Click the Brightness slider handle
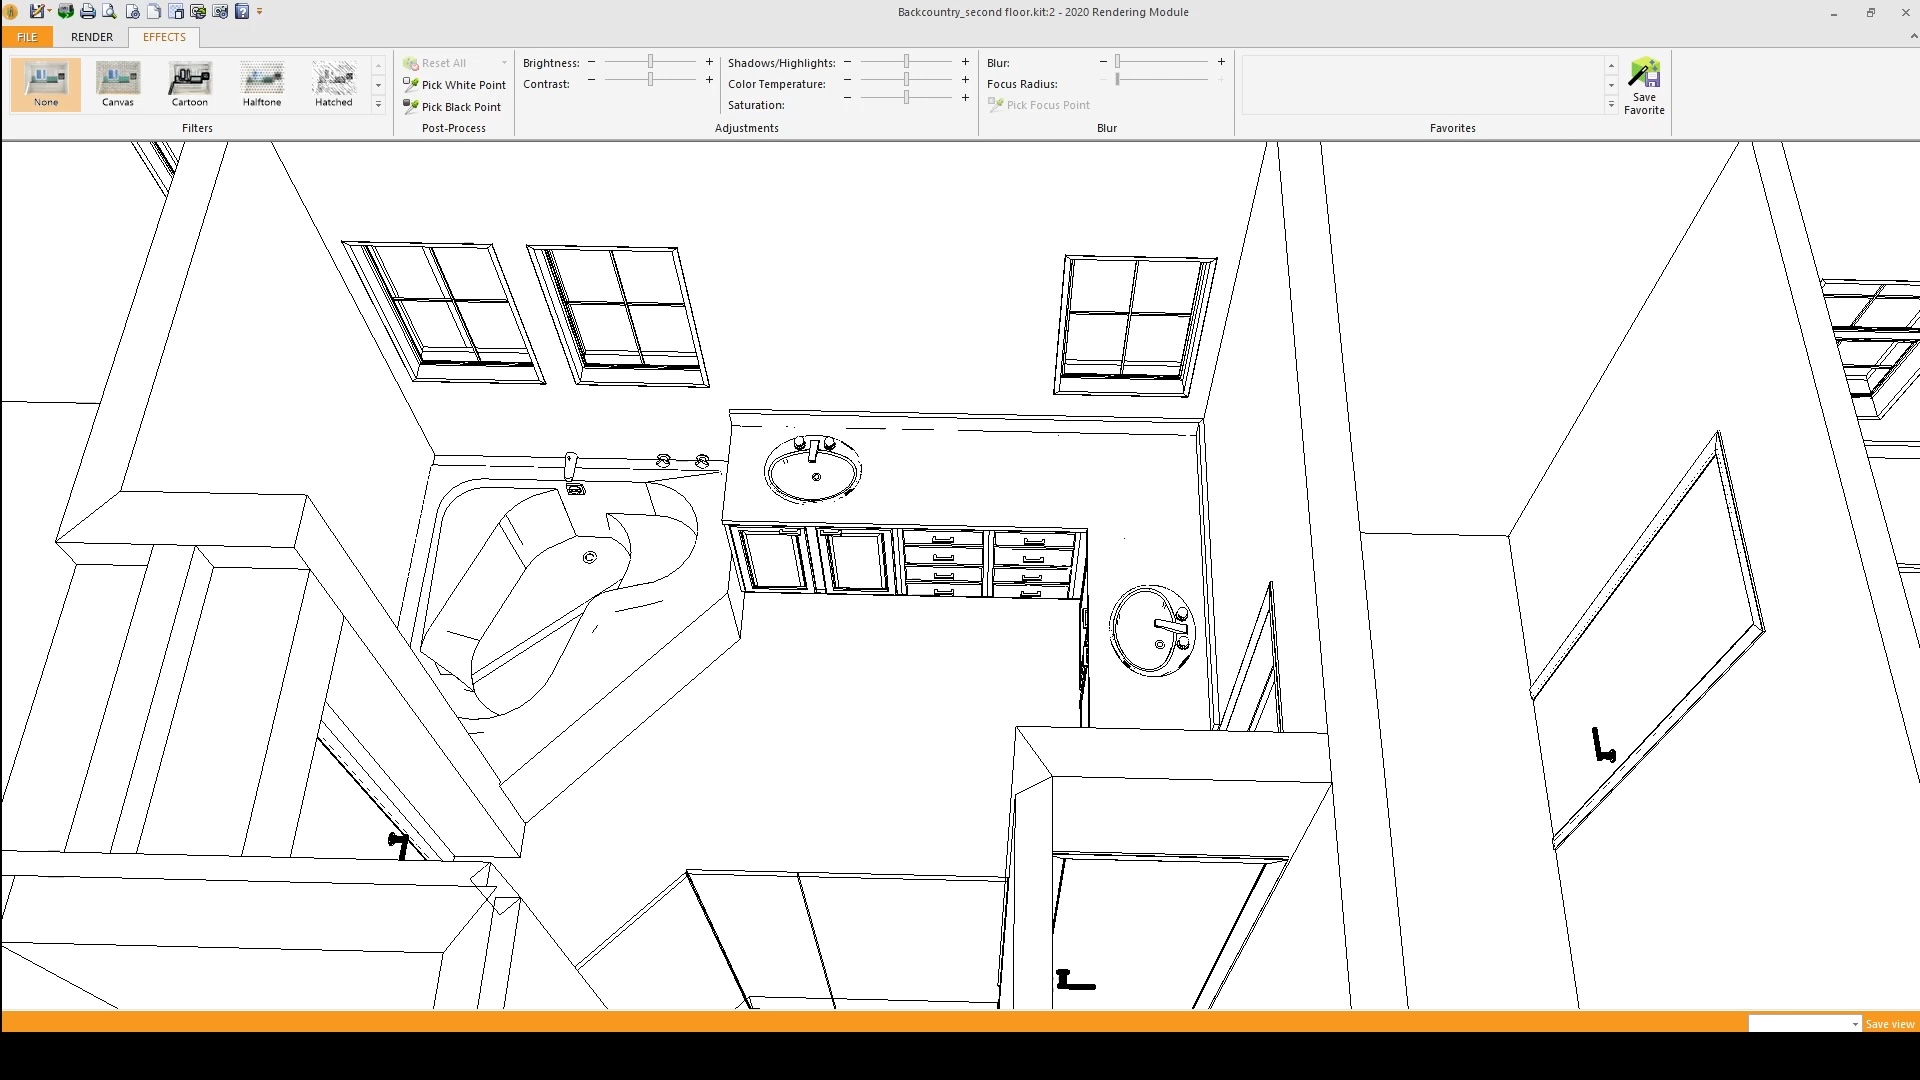Viewport: 1920px width, 1080px height. [x=650, y=62]
